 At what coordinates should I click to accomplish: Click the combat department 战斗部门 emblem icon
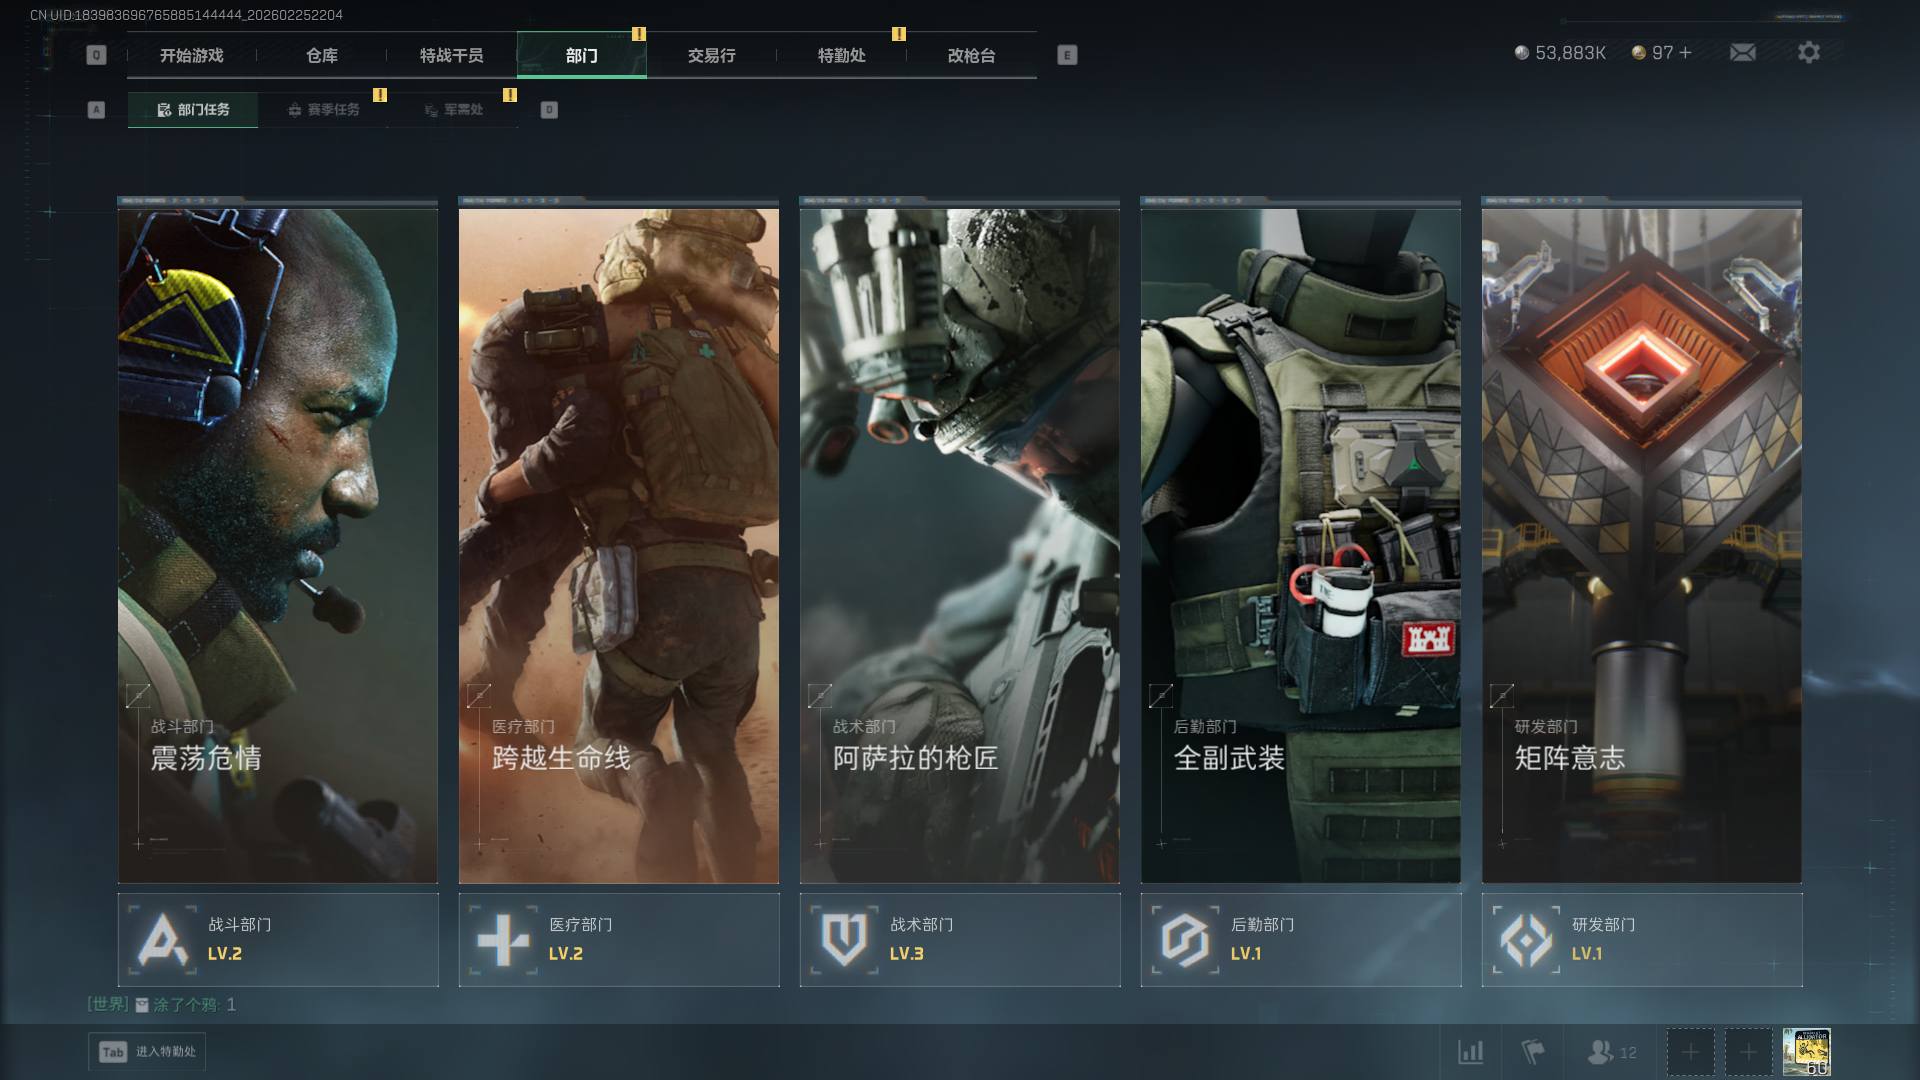click(x=163, y=940)
